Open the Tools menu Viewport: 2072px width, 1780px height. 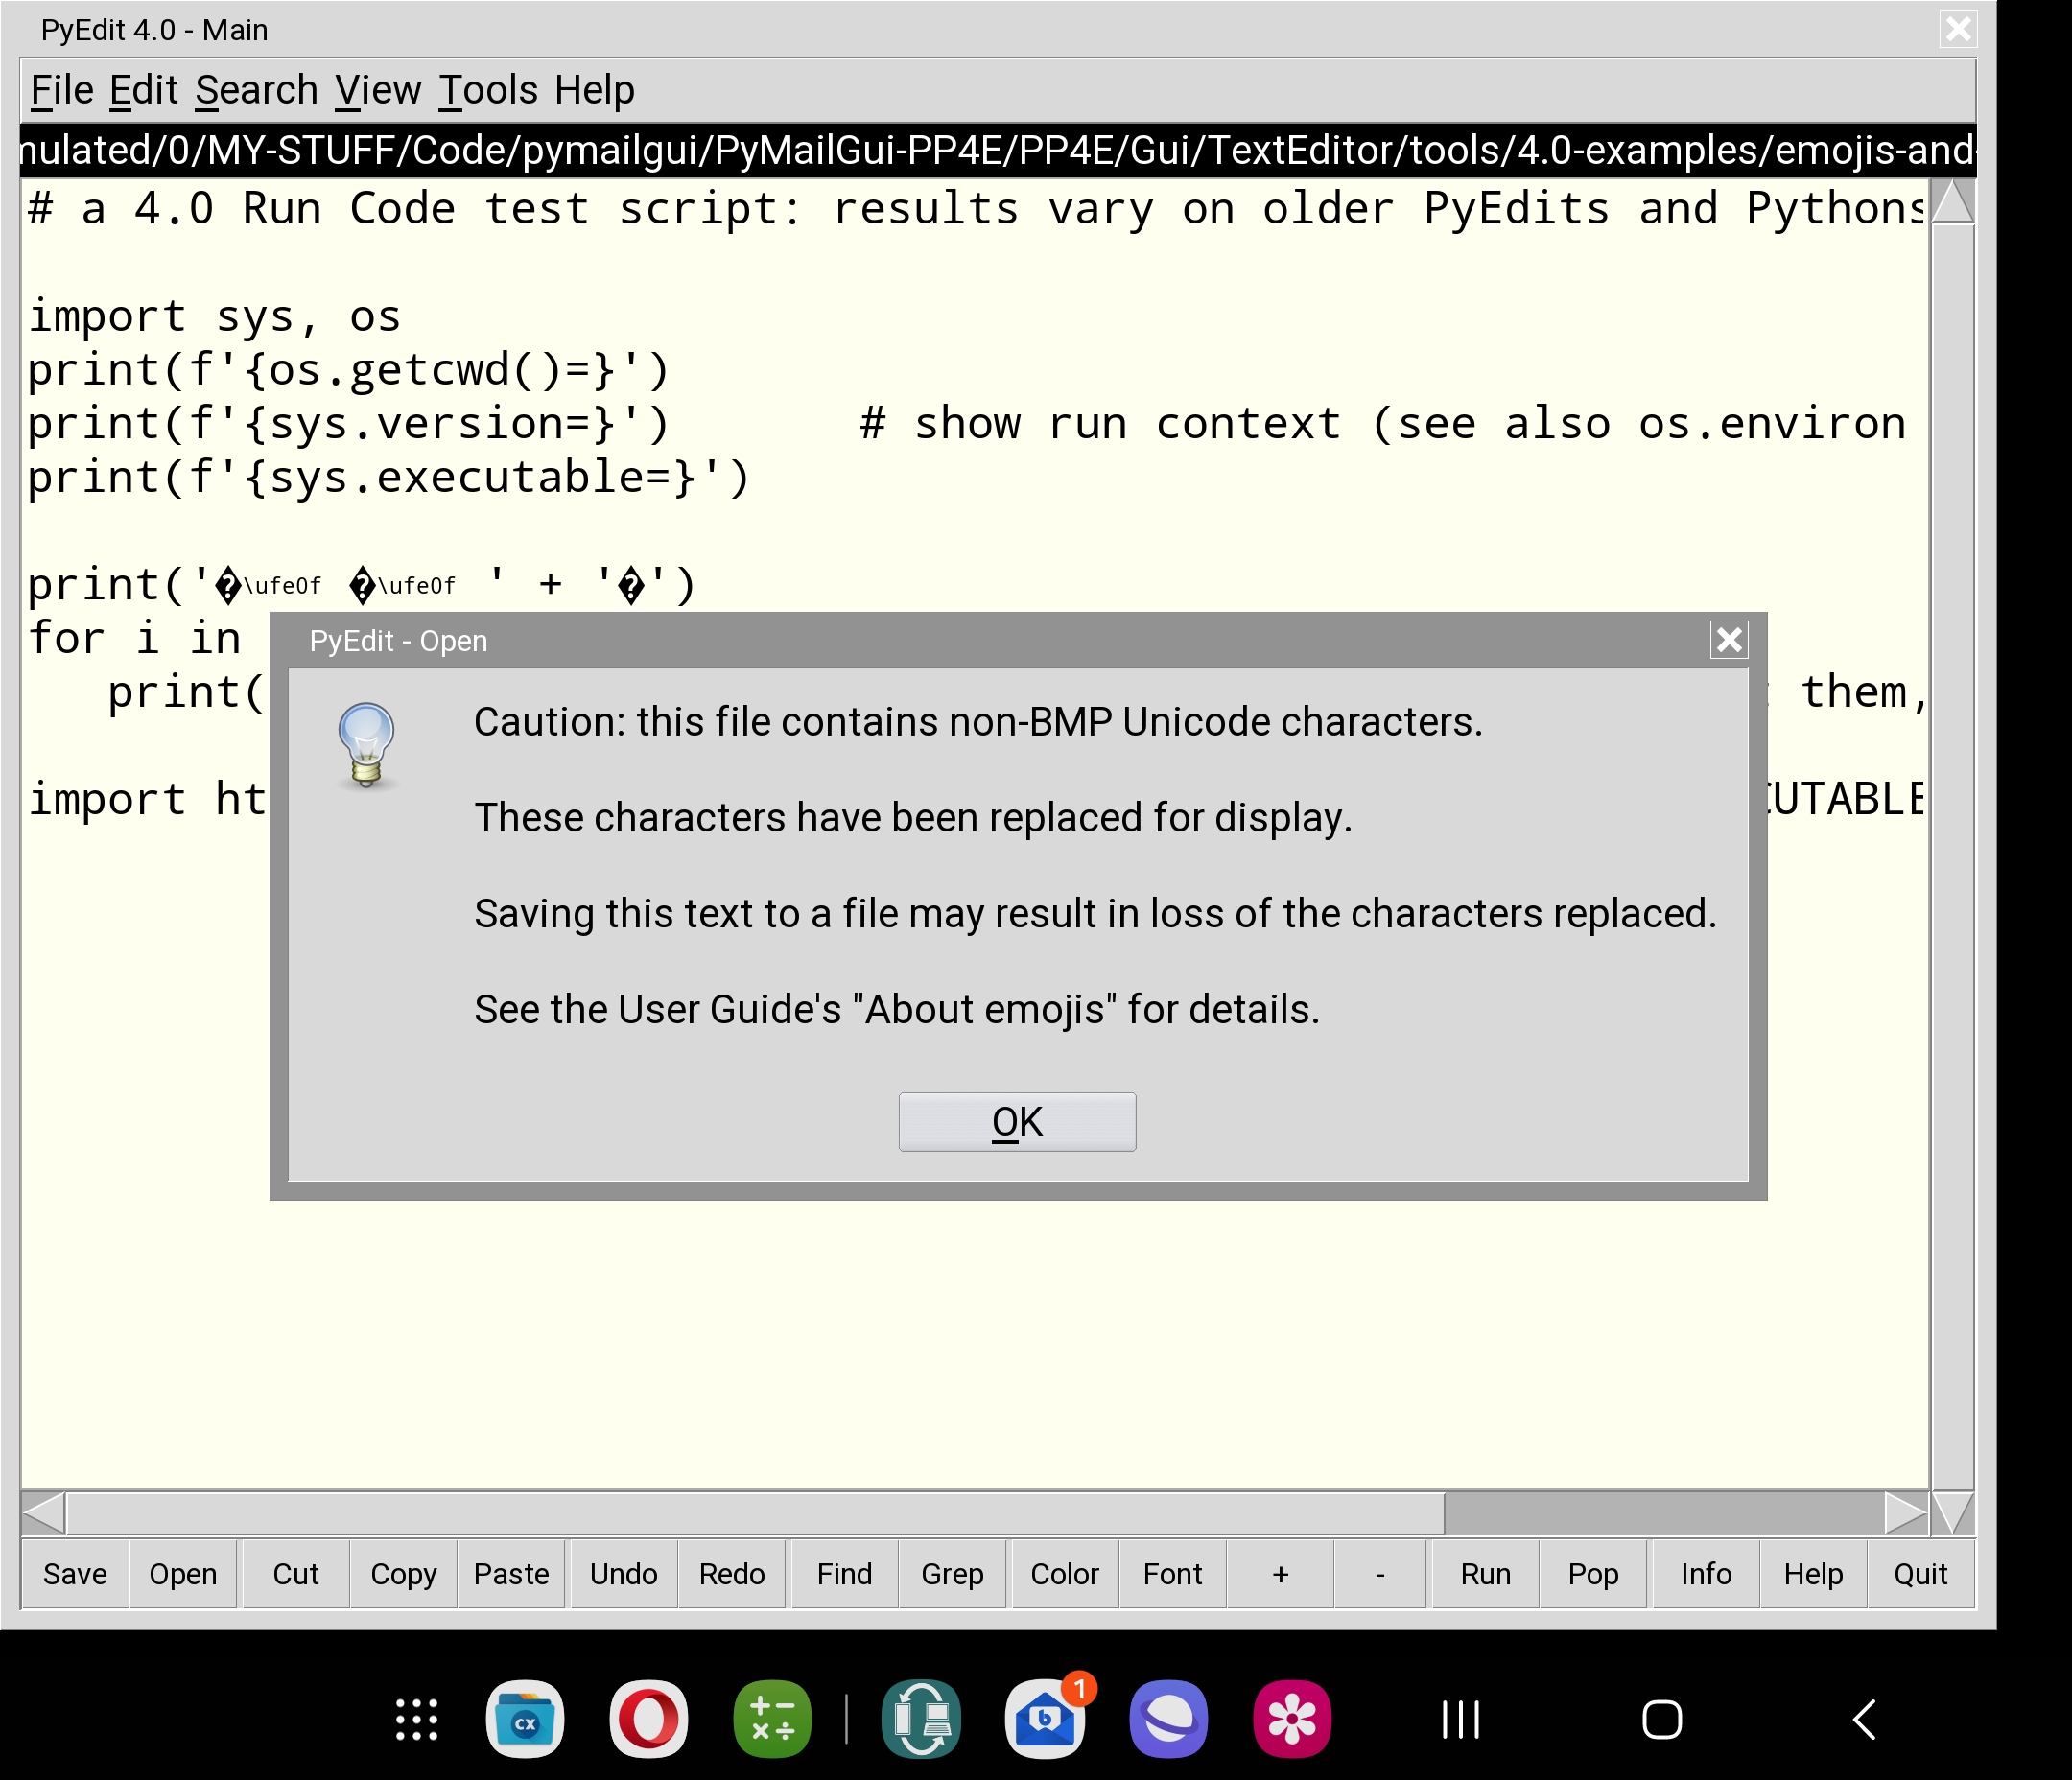488,90
